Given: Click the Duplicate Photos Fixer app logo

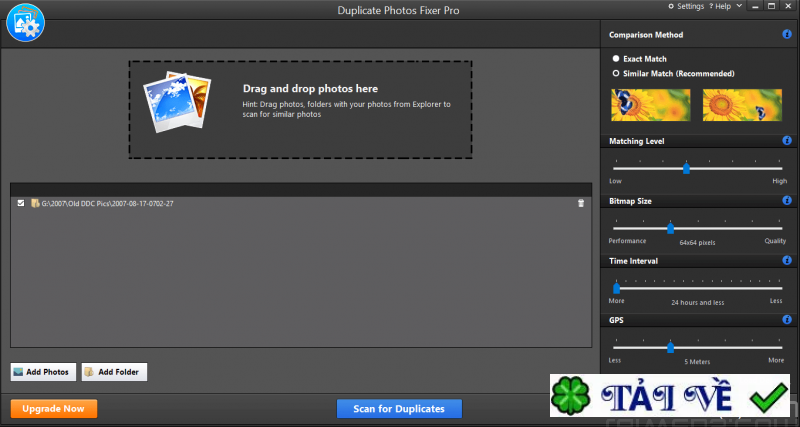Looking at the screenshot, I should [x=26, y=22].
